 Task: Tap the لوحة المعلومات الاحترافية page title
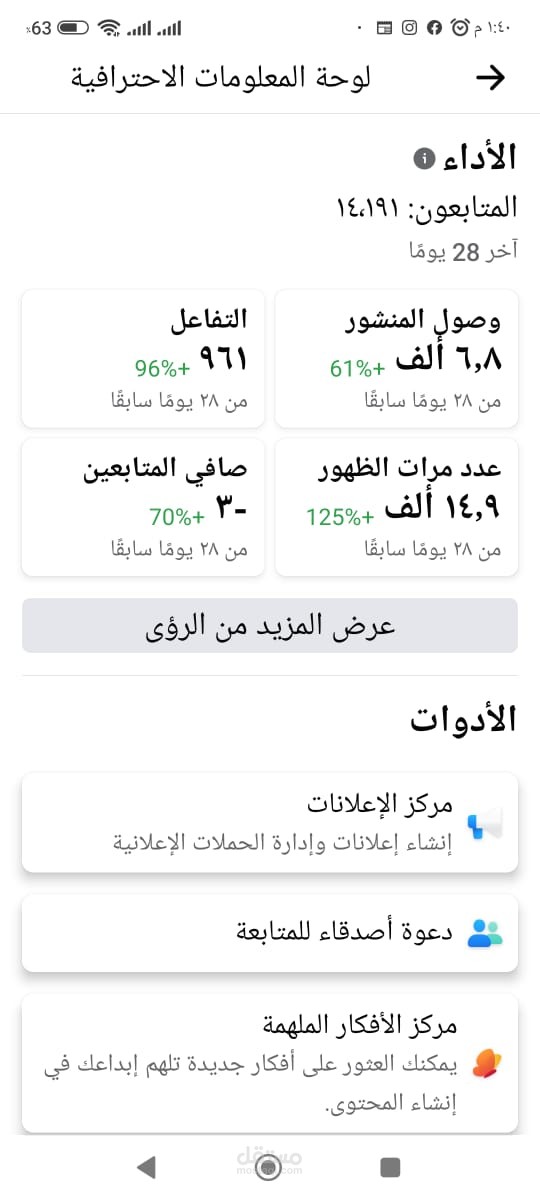(220, 78)
